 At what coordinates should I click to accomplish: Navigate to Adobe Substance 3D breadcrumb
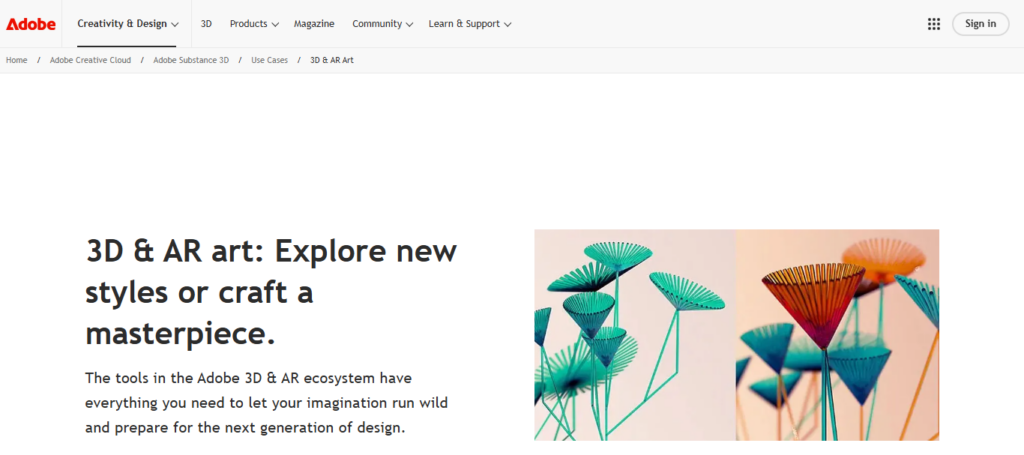coord(191,60)
